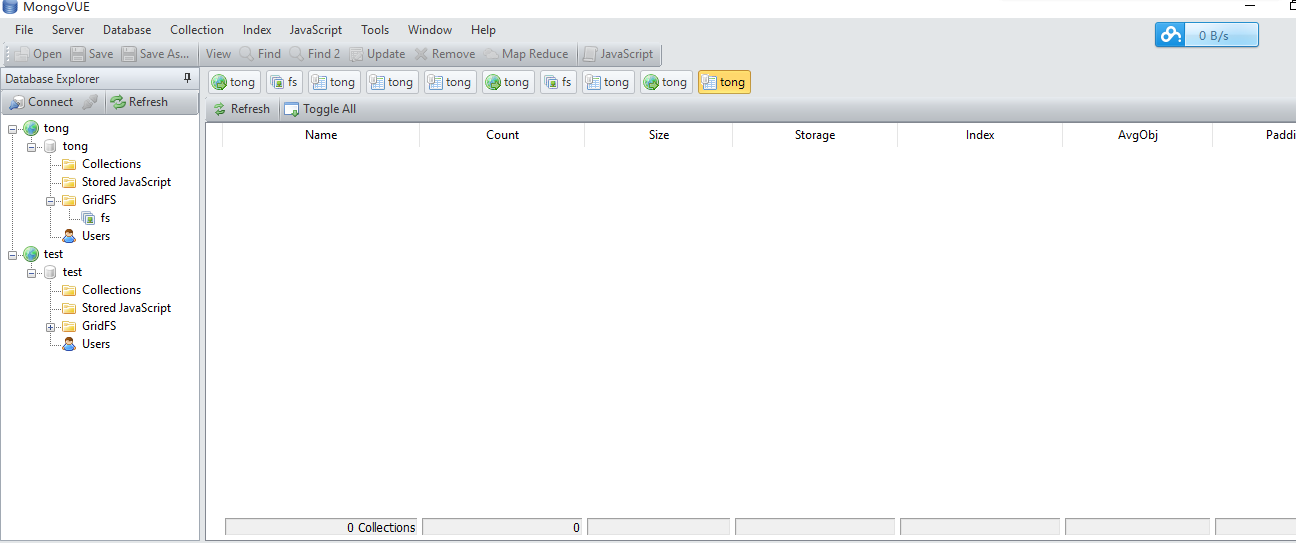1296x543 pixels.
Task: Click the Size column header
Action: pyautogui.click(x=659, y=135)
